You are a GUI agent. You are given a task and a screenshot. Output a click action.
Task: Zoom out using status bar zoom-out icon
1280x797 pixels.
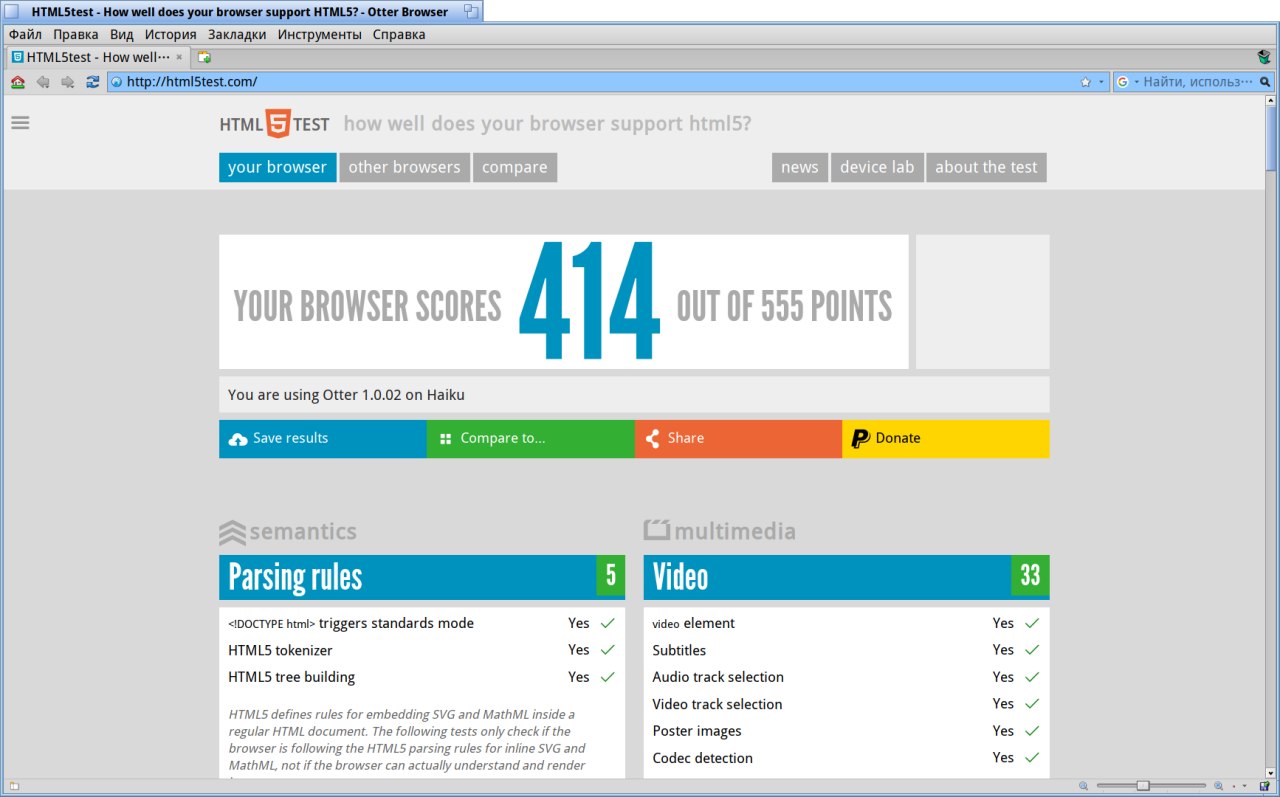tap(1085, 786)
